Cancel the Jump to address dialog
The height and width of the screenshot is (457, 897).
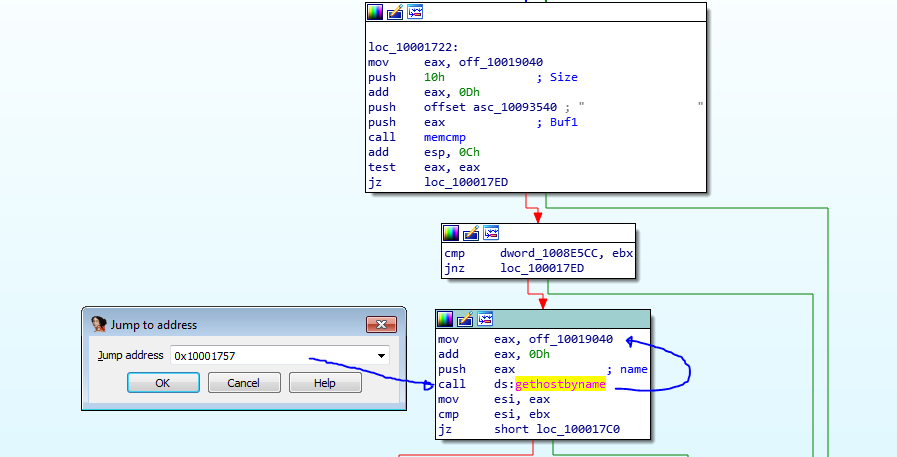pos(243,383)
